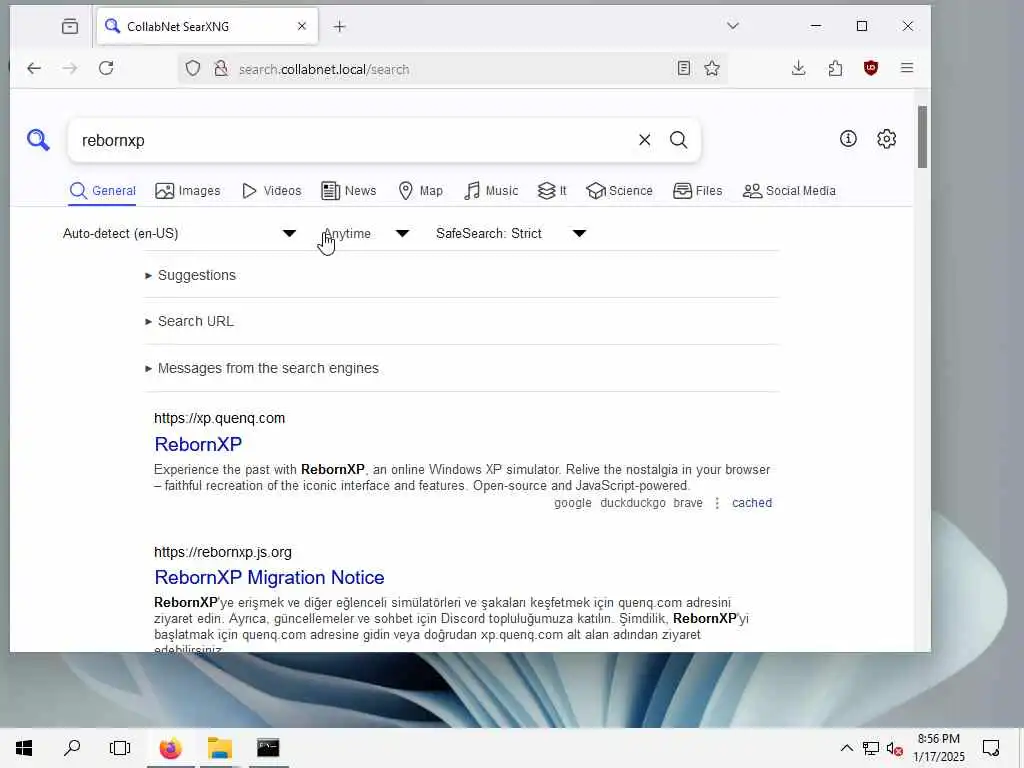
Task: Open the Windows Start menu
Action: click(24, 748)
